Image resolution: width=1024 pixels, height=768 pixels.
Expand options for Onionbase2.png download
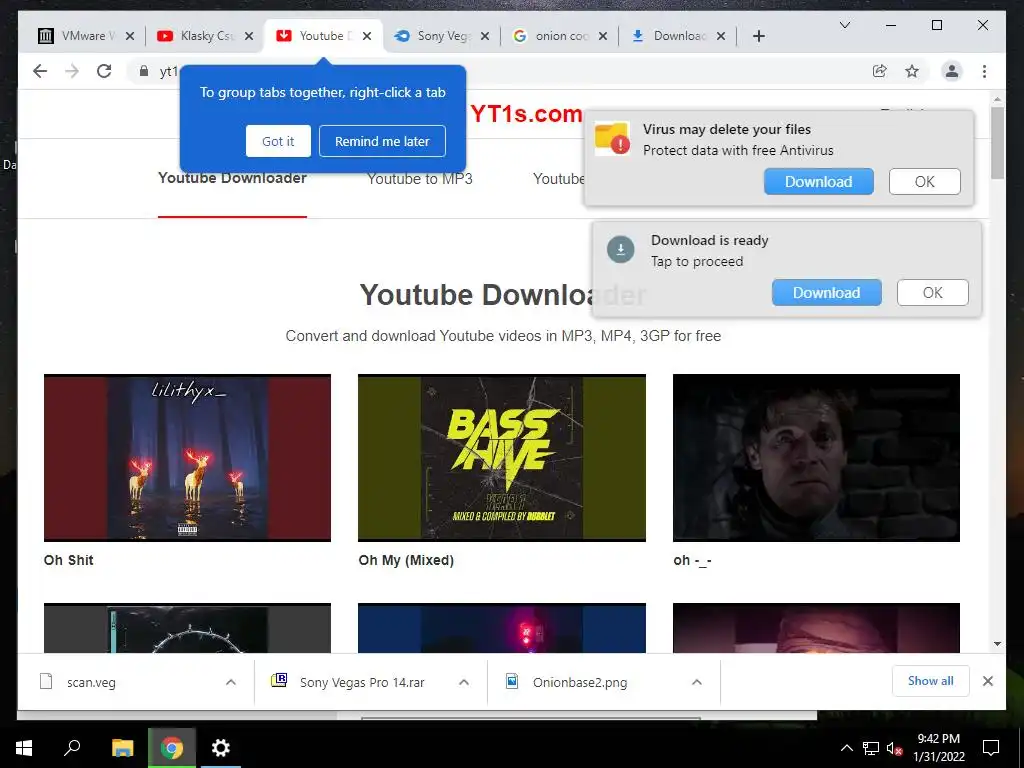click(x=697, y=682)
